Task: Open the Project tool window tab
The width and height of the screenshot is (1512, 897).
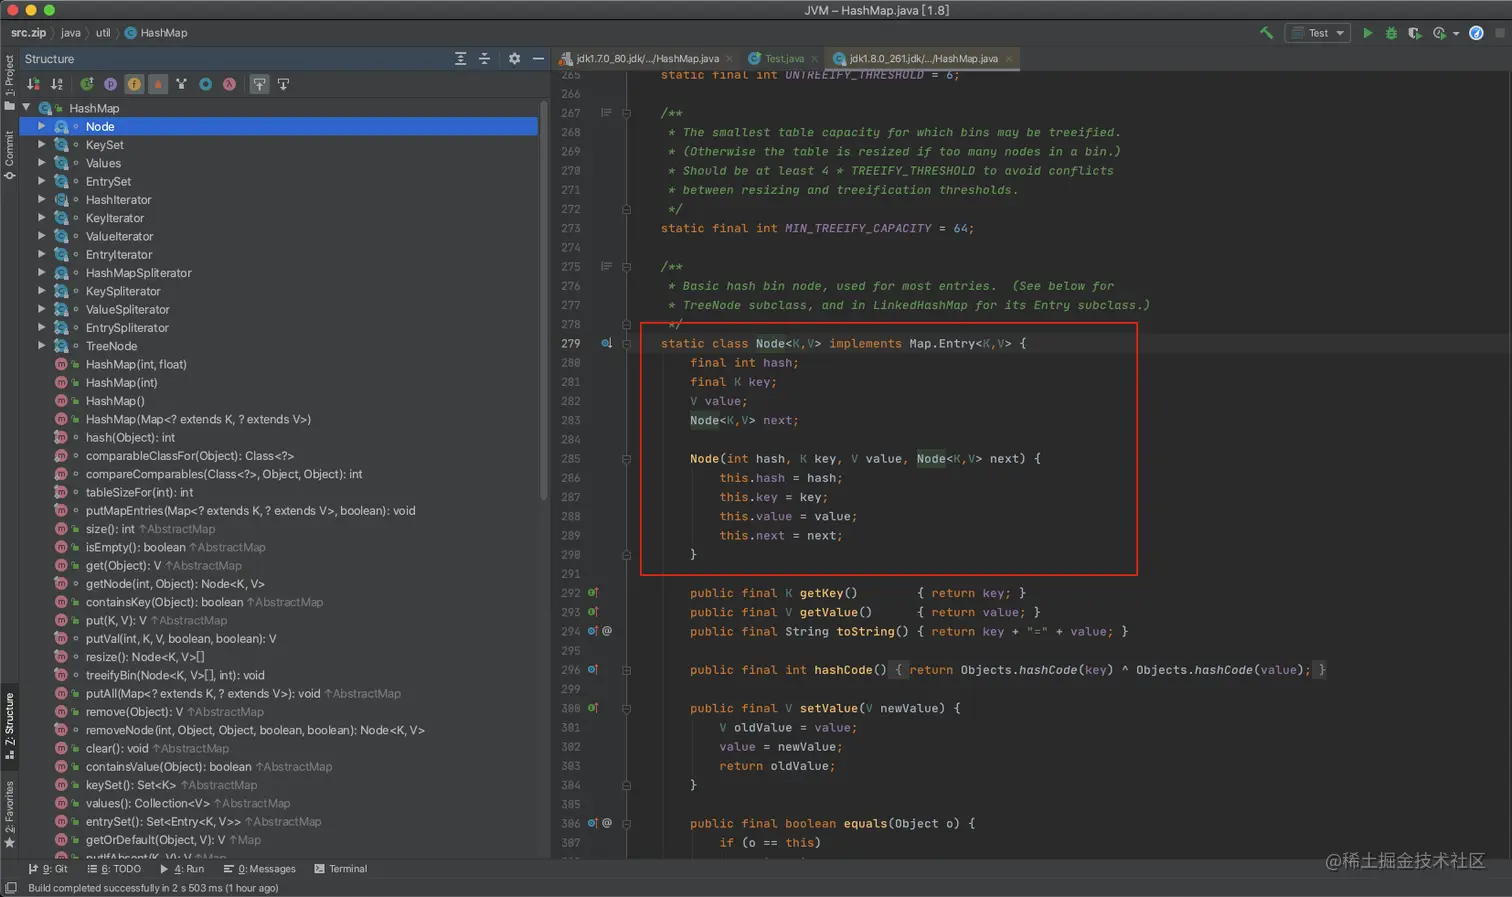Action: point(9,82)
